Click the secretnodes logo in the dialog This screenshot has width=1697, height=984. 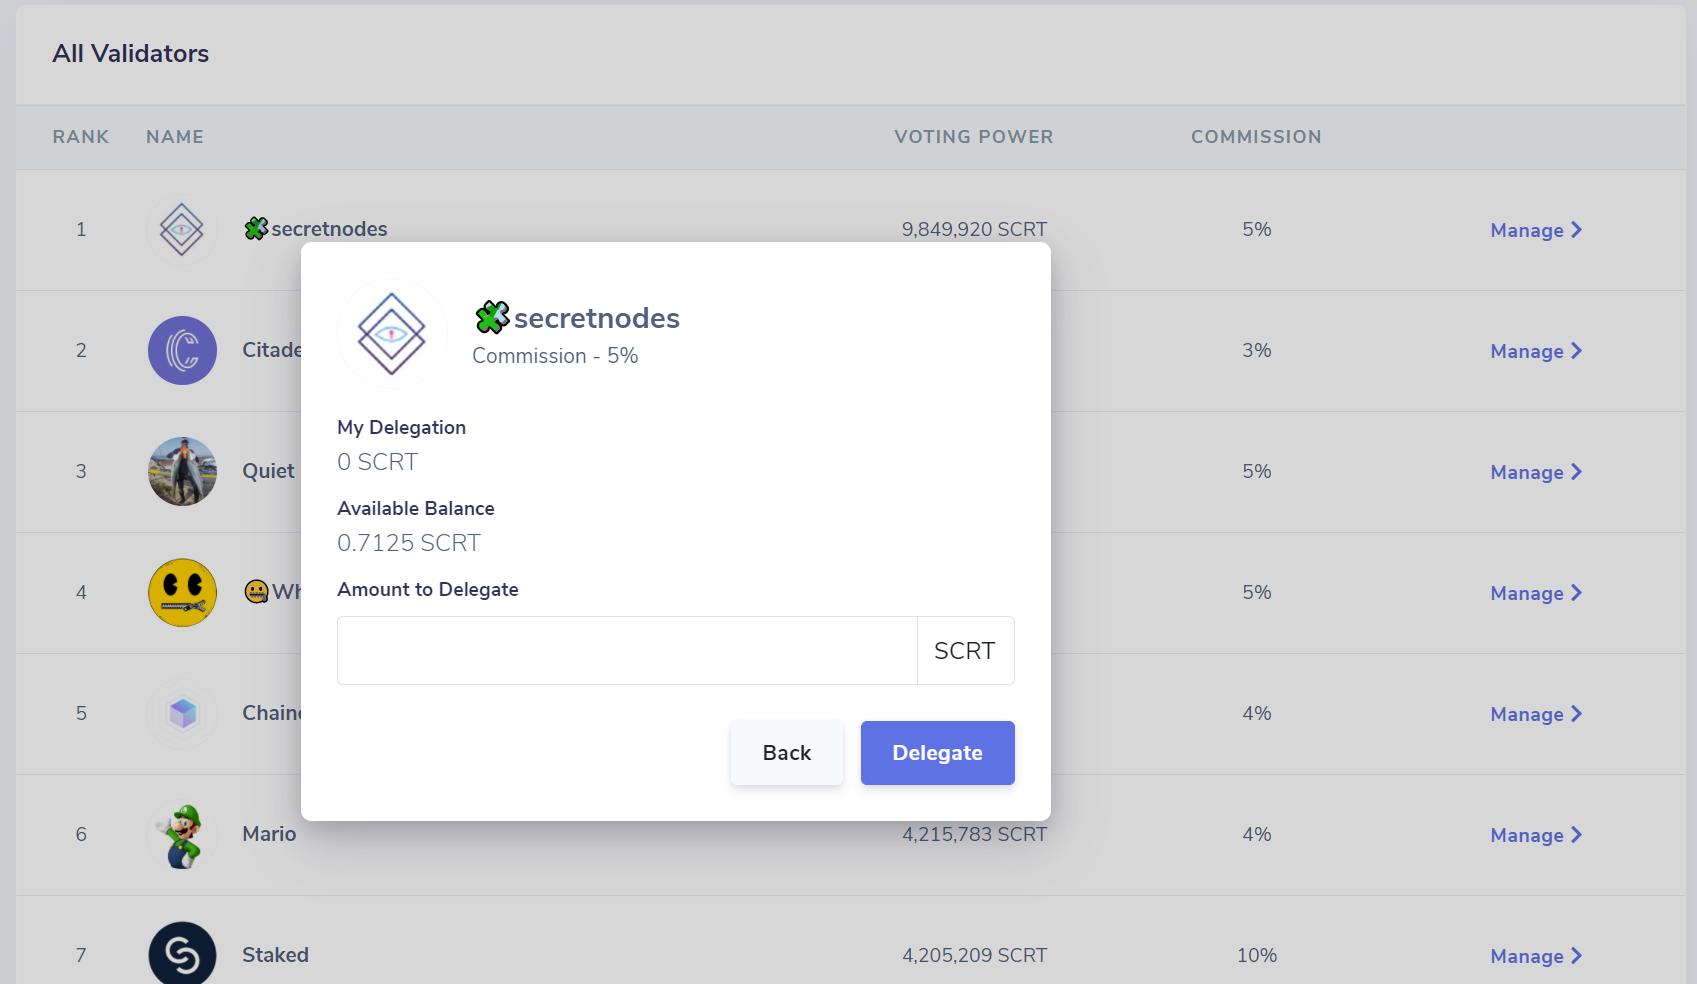pyautogui.click(x=391, y=333)
